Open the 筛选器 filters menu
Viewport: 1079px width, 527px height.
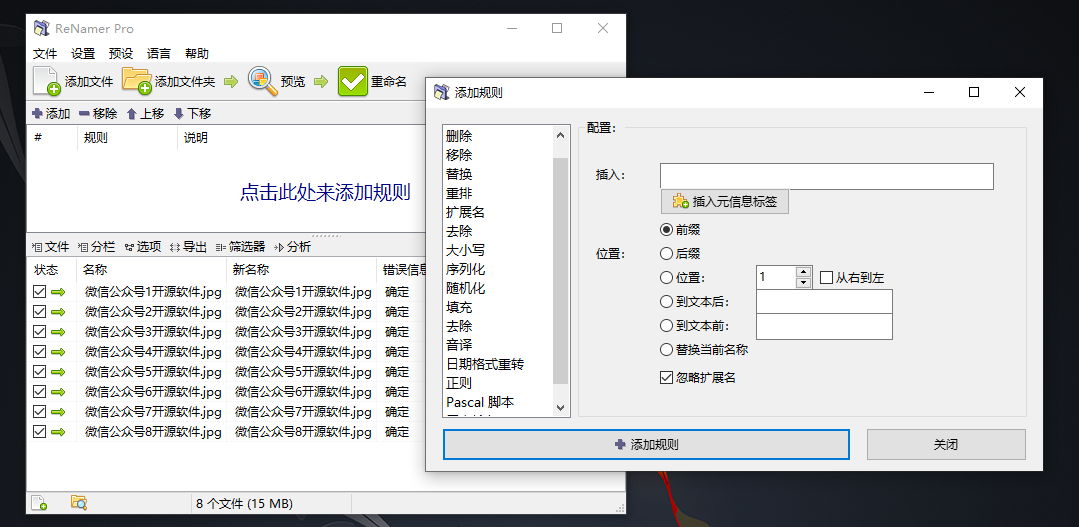pyautogui.click(x=240, y=246)
